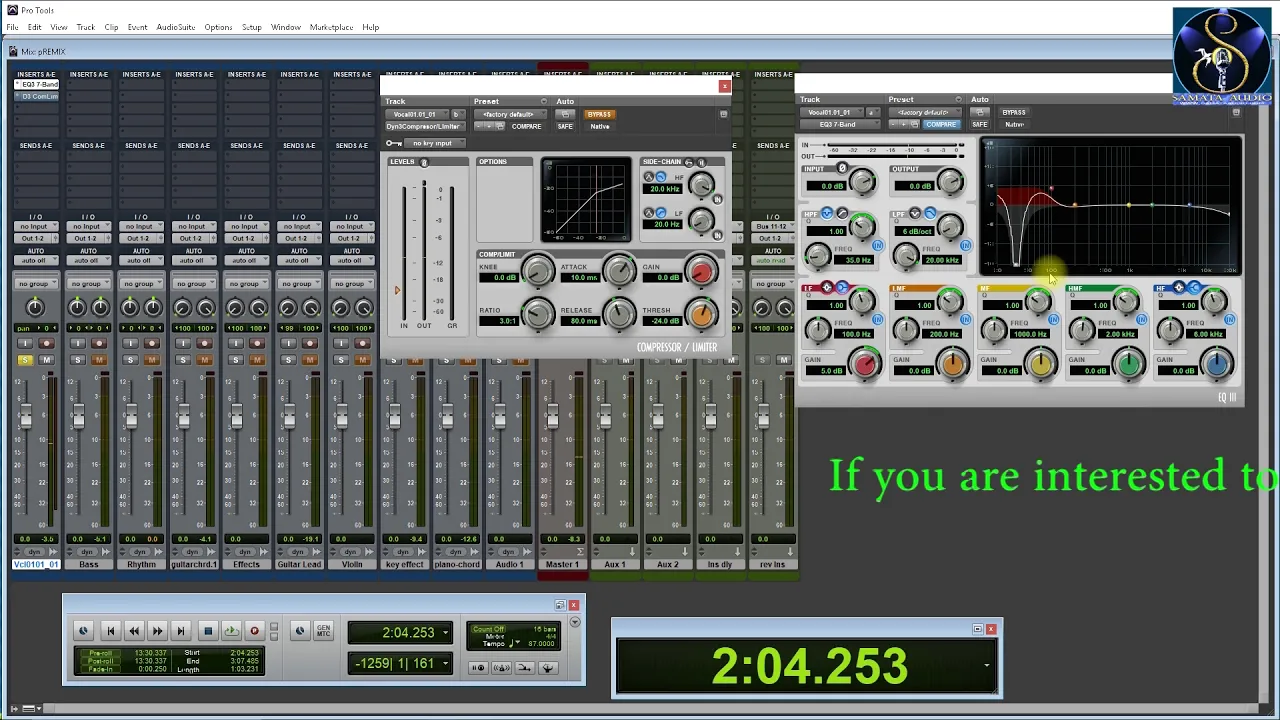Click the EQ automation enable icon

980,112
